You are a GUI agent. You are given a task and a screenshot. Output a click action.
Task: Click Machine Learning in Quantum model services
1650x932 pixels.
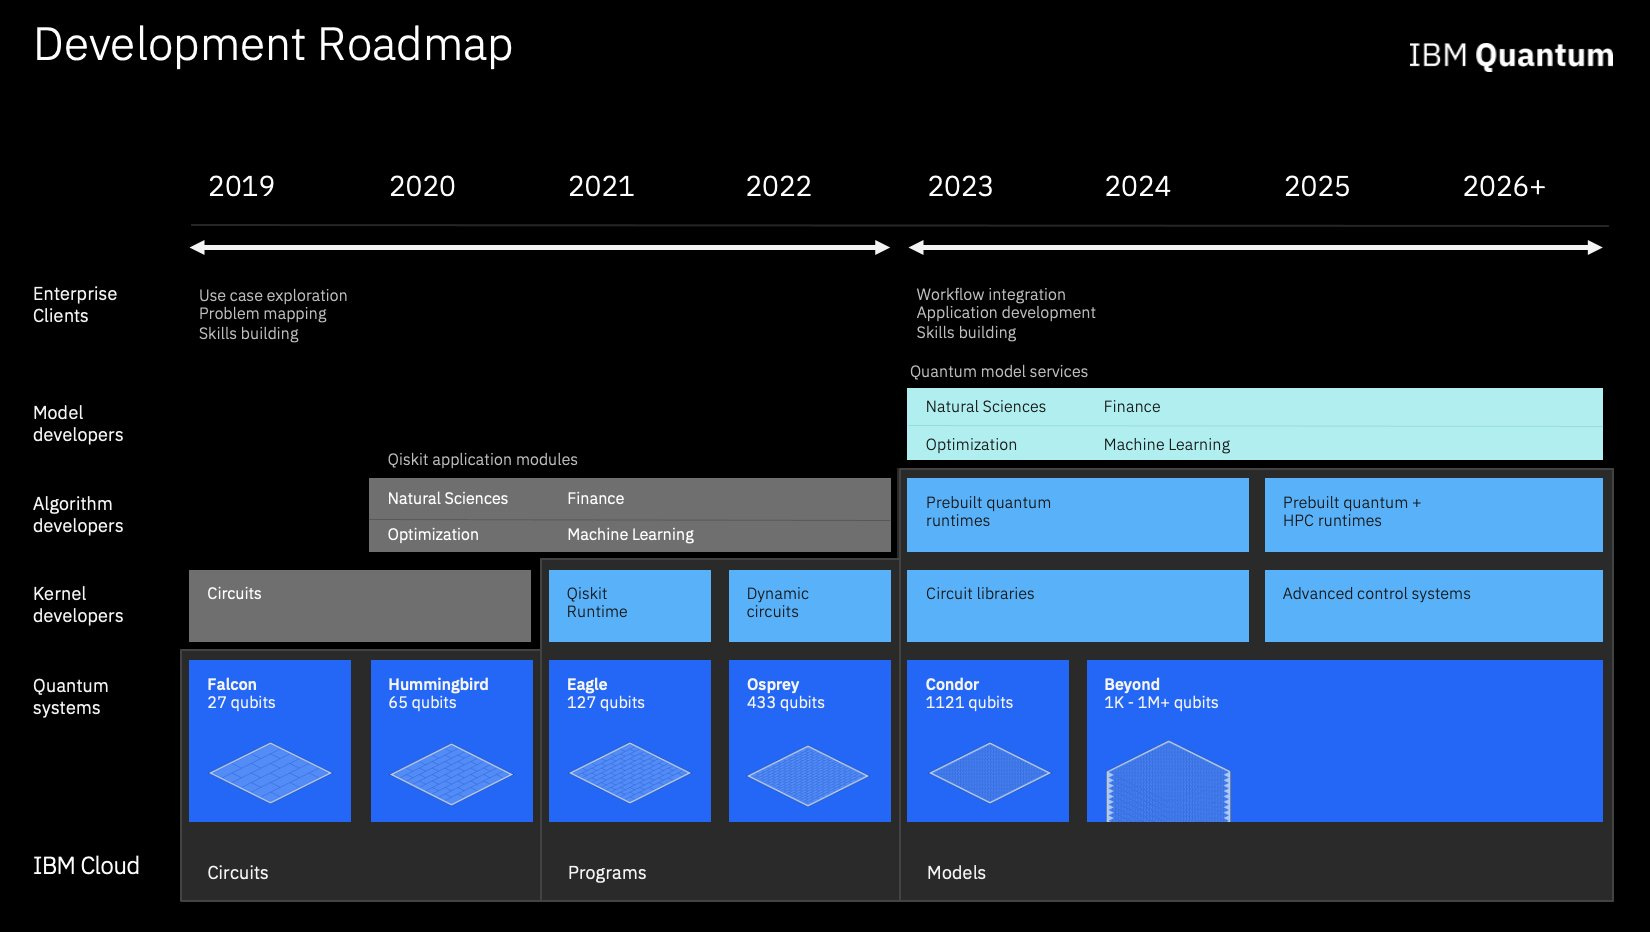[x=1167, y=445]
